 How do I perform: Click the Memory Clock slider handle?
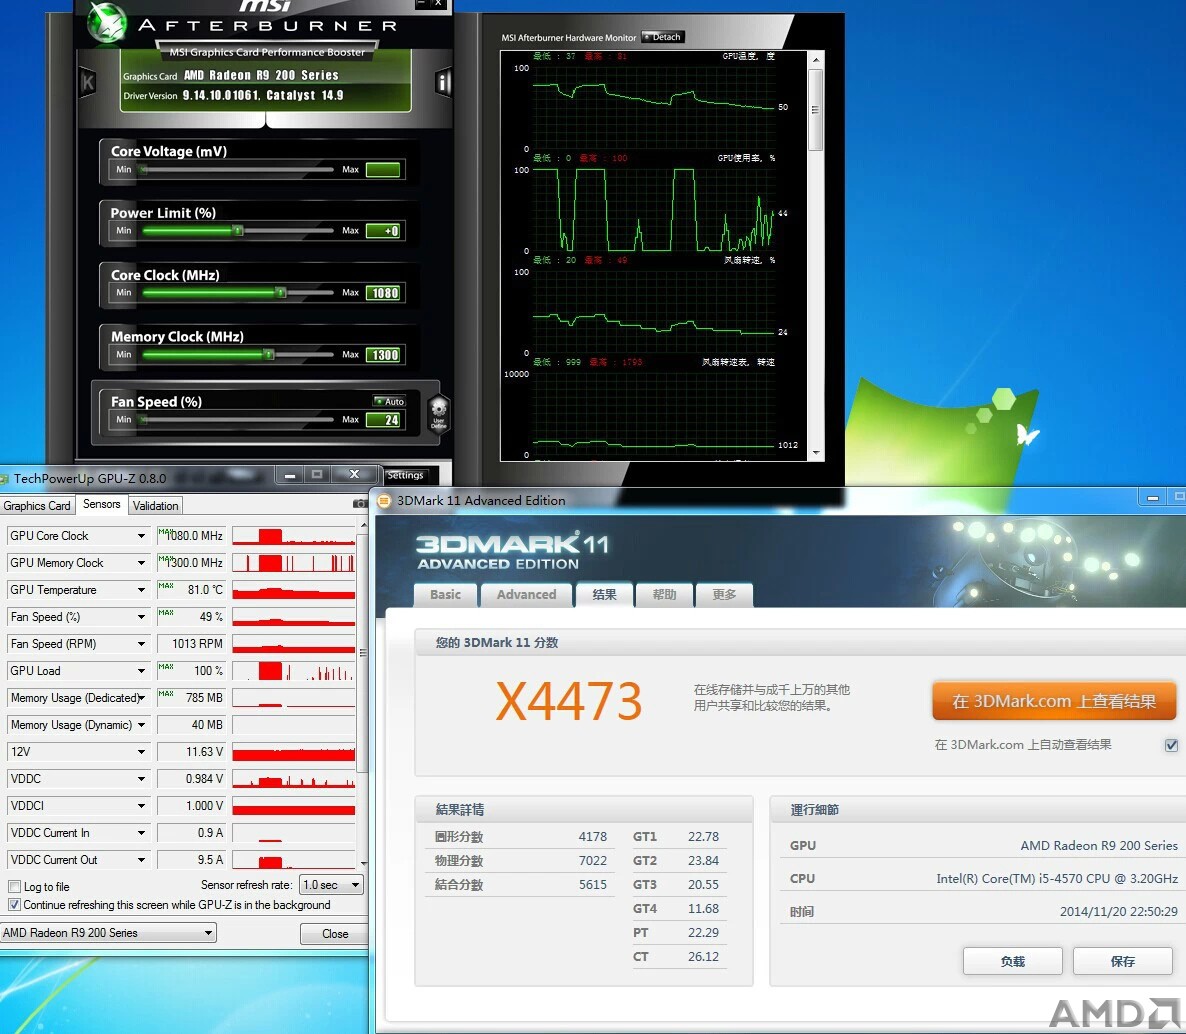click(x=269, y=355)
